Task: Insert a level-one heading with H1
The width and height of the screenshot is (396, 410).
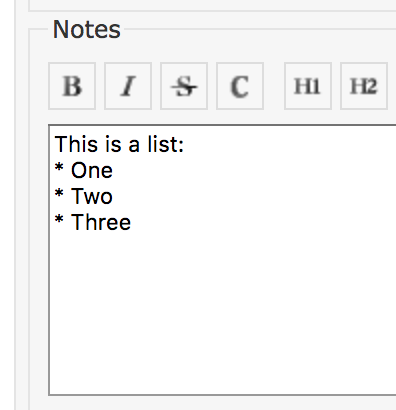Action: pos(308,86)
